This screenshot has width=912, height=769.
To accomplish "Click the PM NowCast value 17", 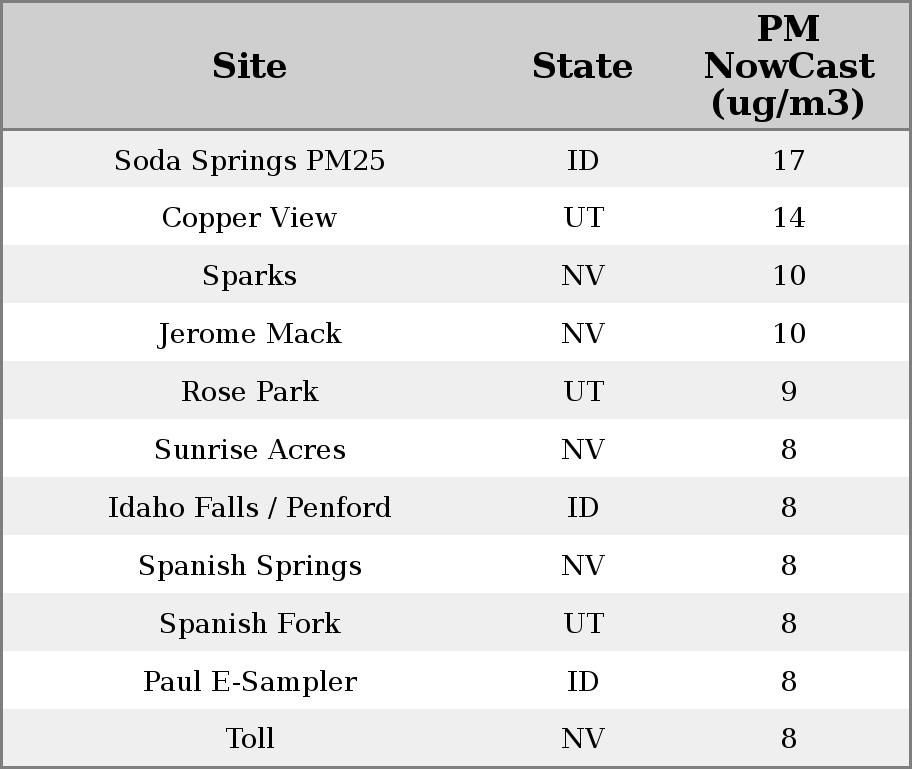I will 788,160.
